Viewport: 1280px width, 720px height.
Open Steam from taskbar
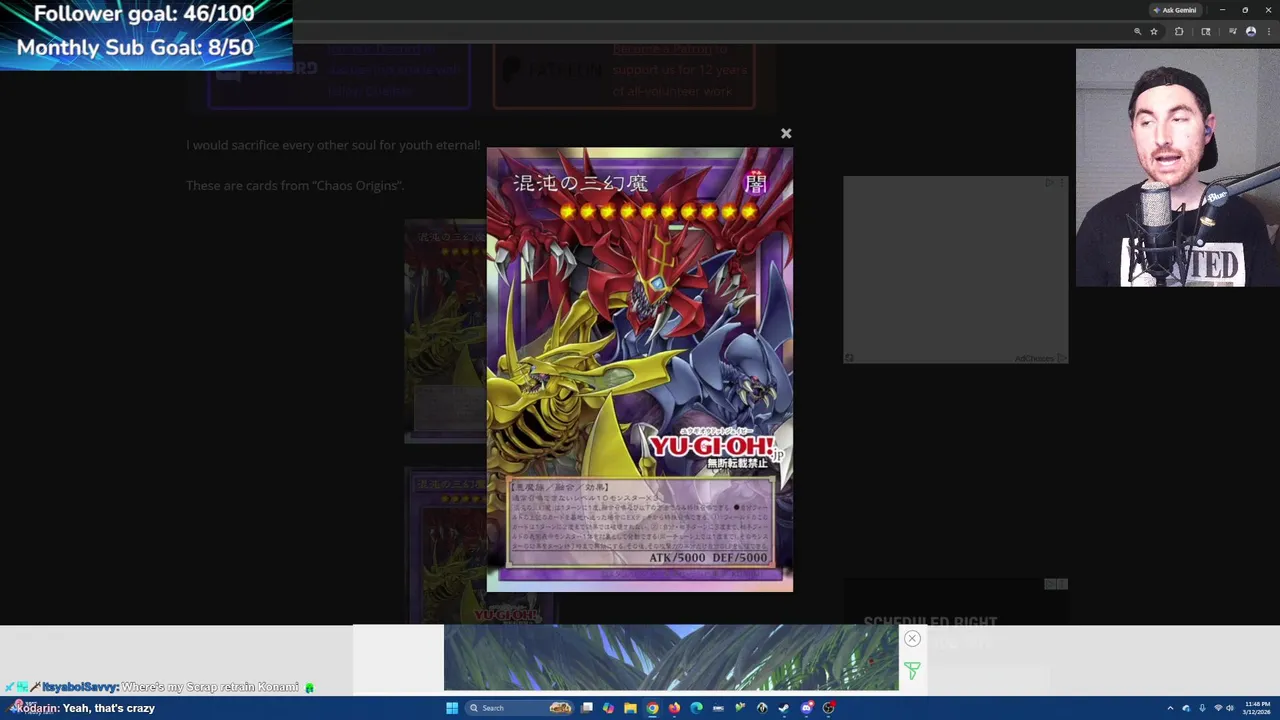coord(783,708)
